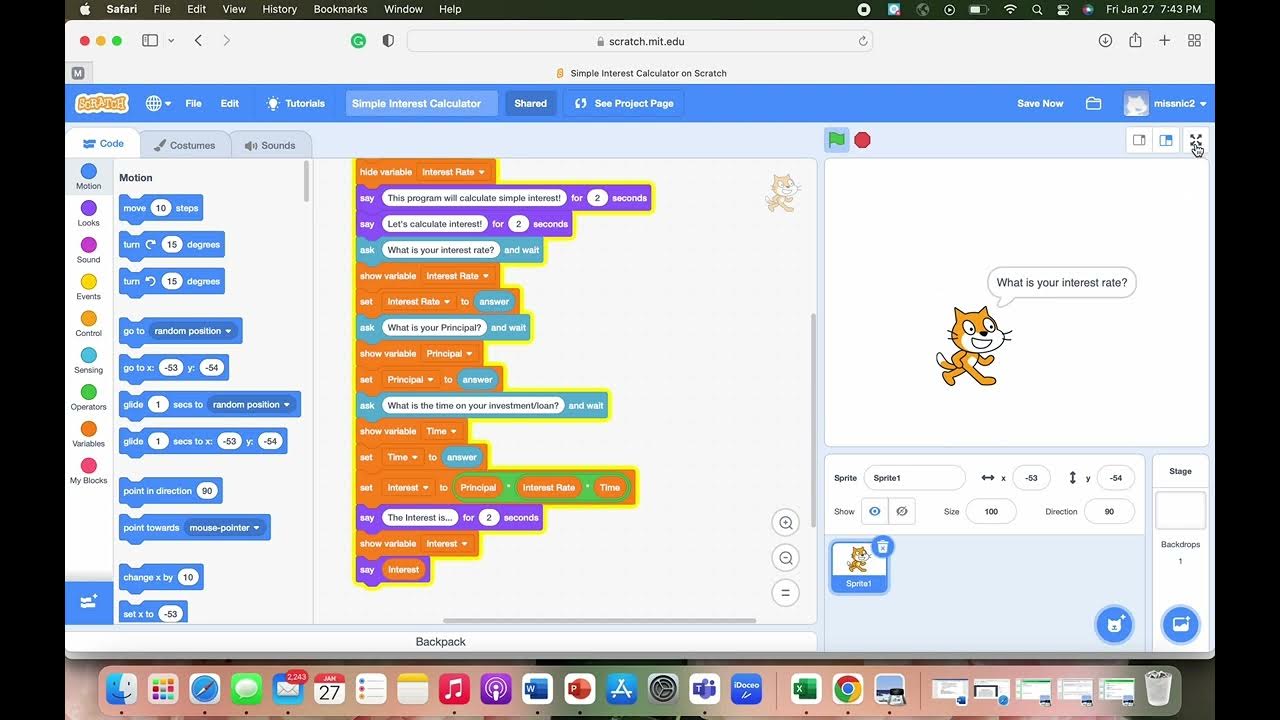The height and width of the screenshot is (720, 1280).
Task: Enter full screen stage mode
Action: 1196,140
